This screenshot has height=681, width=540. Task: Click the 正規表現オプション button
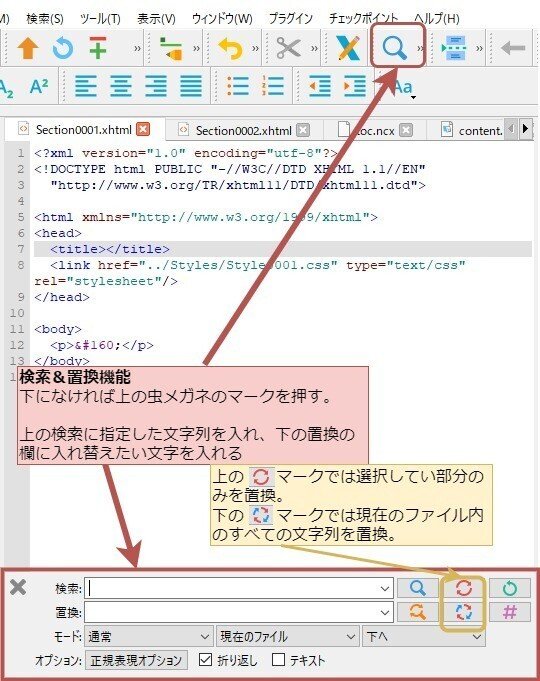pyautogui.click(x=136, y=660)
